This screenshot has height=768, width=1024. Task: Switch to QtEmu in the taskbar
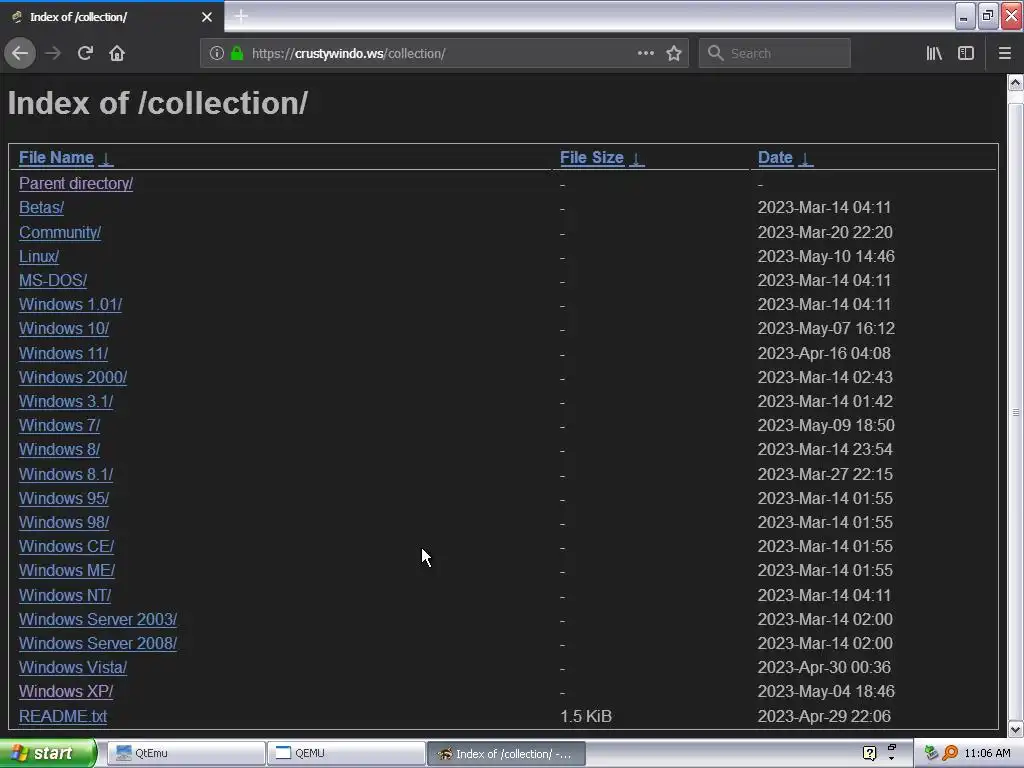click(x=185, y=754)
